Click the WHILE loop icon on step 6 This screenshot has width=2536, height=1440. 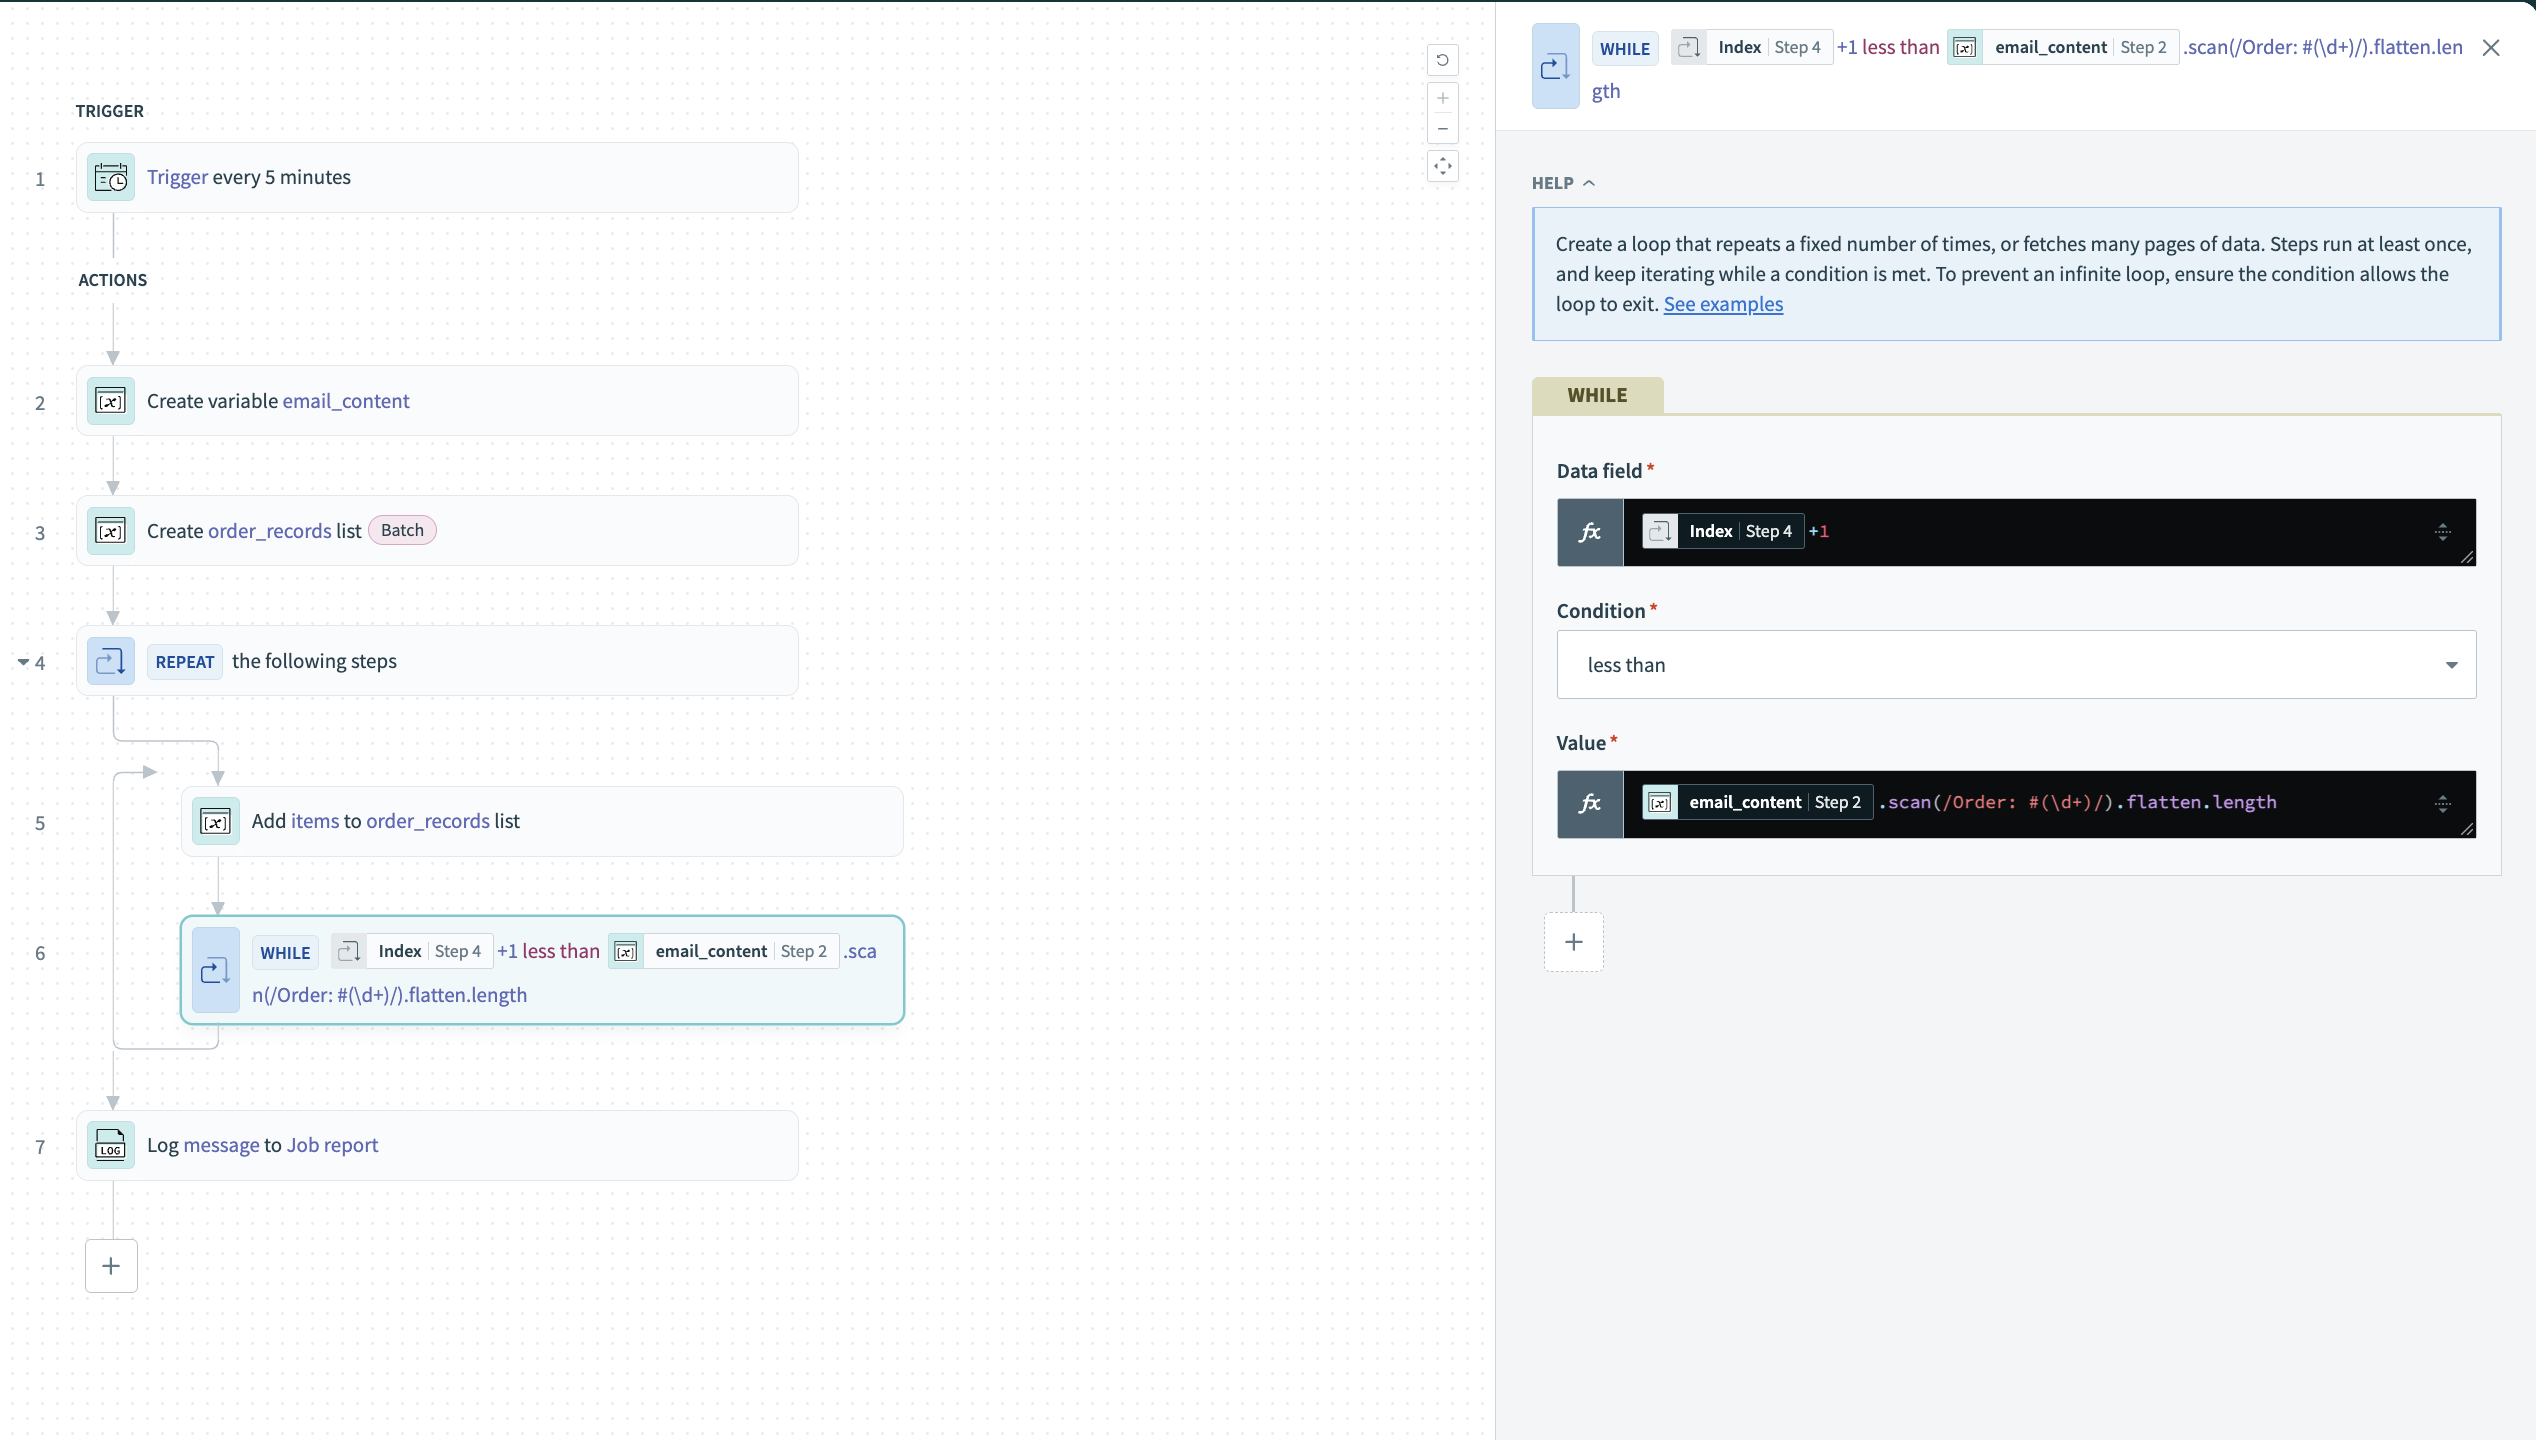click(215, 969)
